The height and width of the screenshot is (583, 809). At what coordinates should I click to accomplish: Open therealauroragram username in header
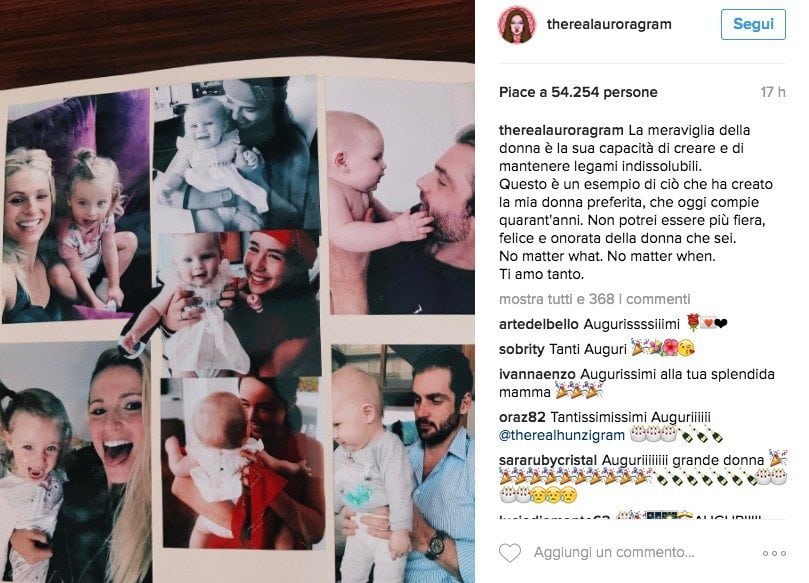609,24
